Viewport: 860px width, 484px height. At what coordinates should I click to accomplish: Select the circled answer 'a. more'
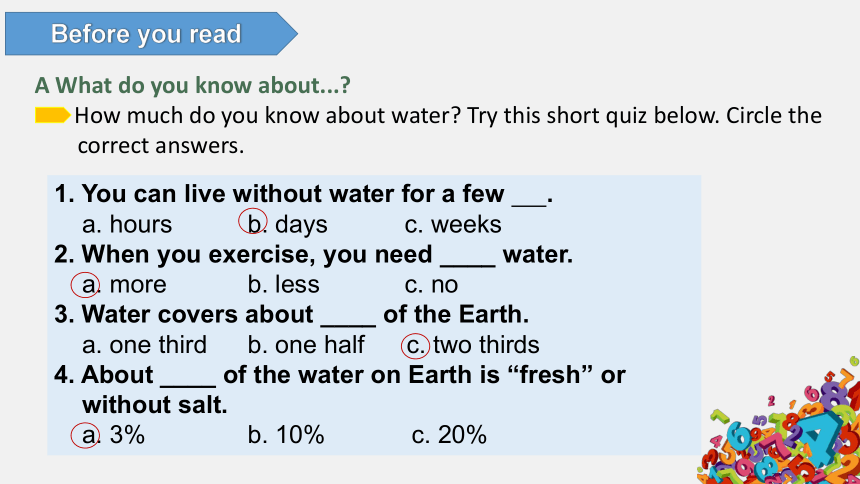[x=118, y=284]
